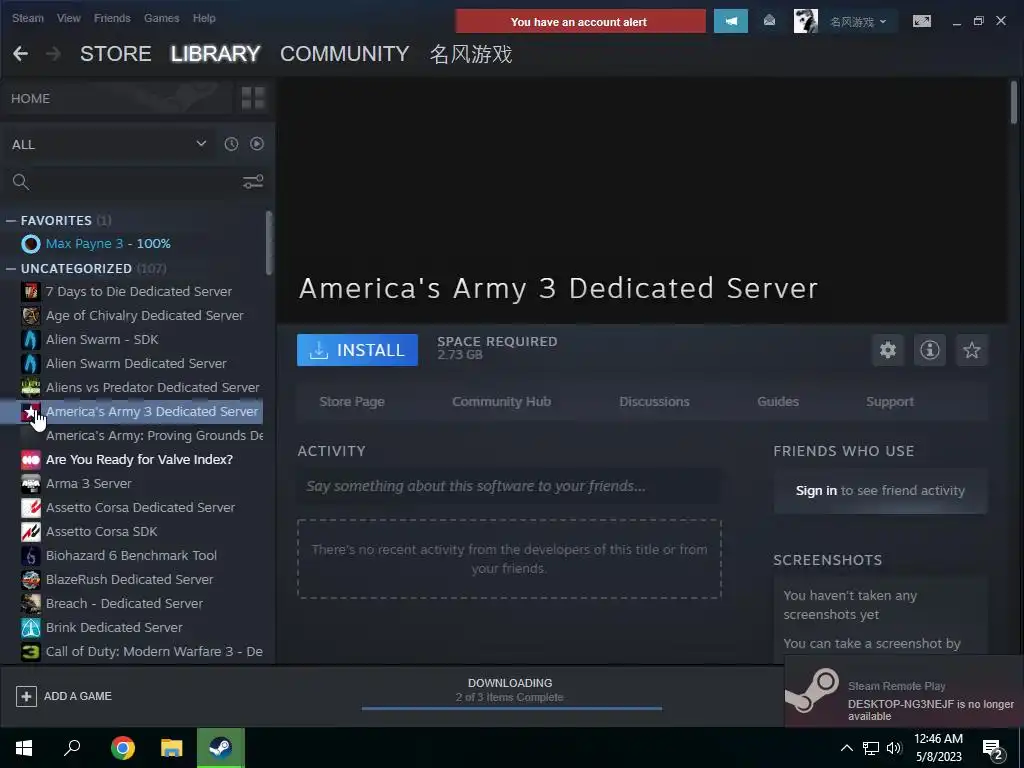Viewport: 1024px width, 768px height.
Task: Open the Friends menu
Action: pos(112,18)
